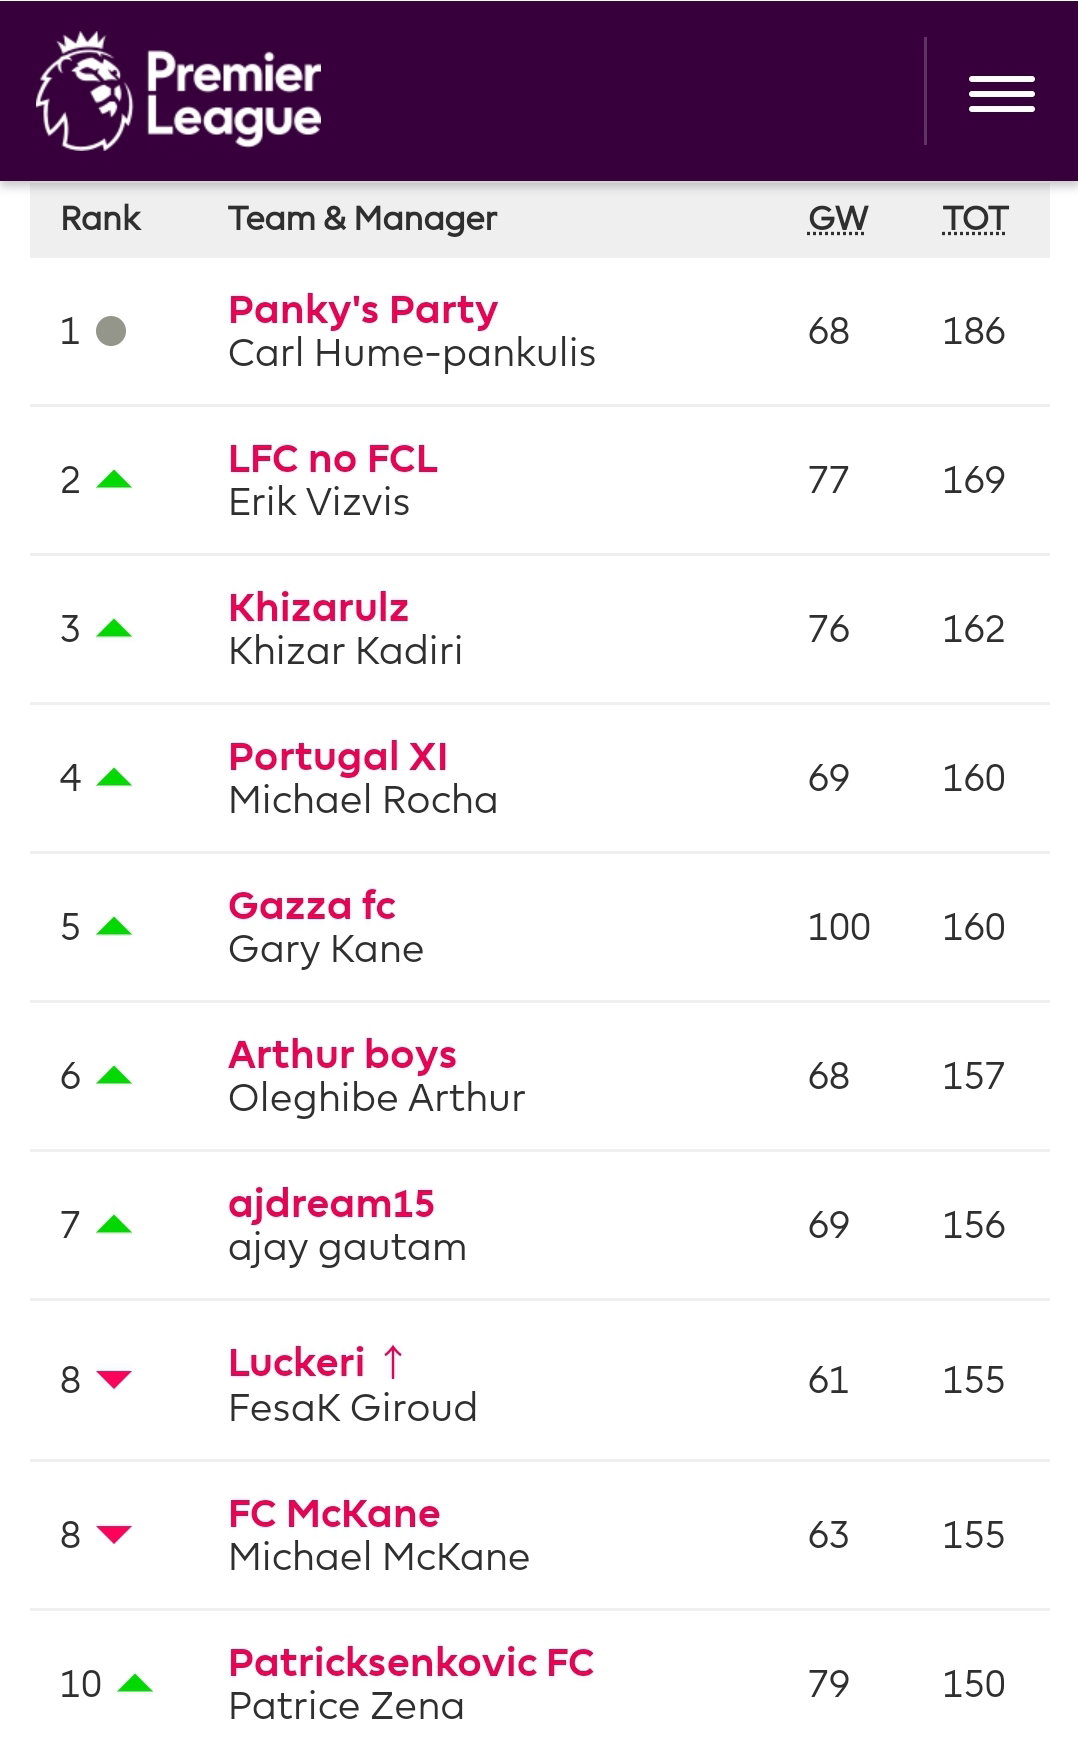1078x1750 pixels.
Task: Open Patricksenkovic FC team link
Action: point(411,1662)
